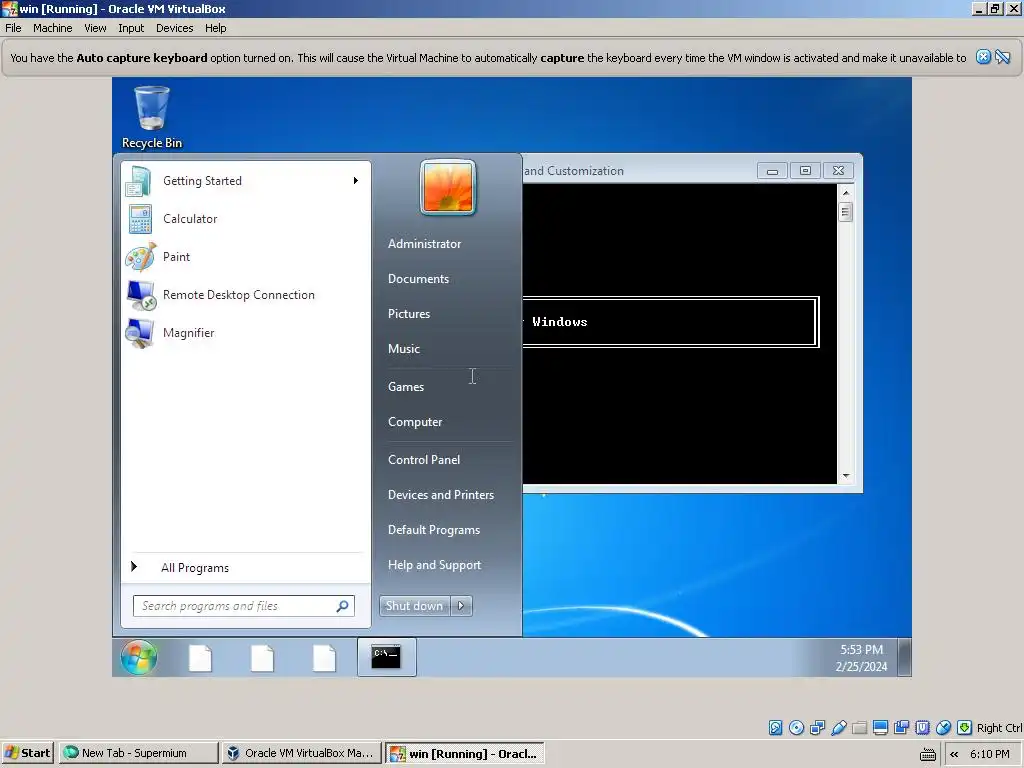Open the blank file icon beside Command Prompt

pos(324,658)
